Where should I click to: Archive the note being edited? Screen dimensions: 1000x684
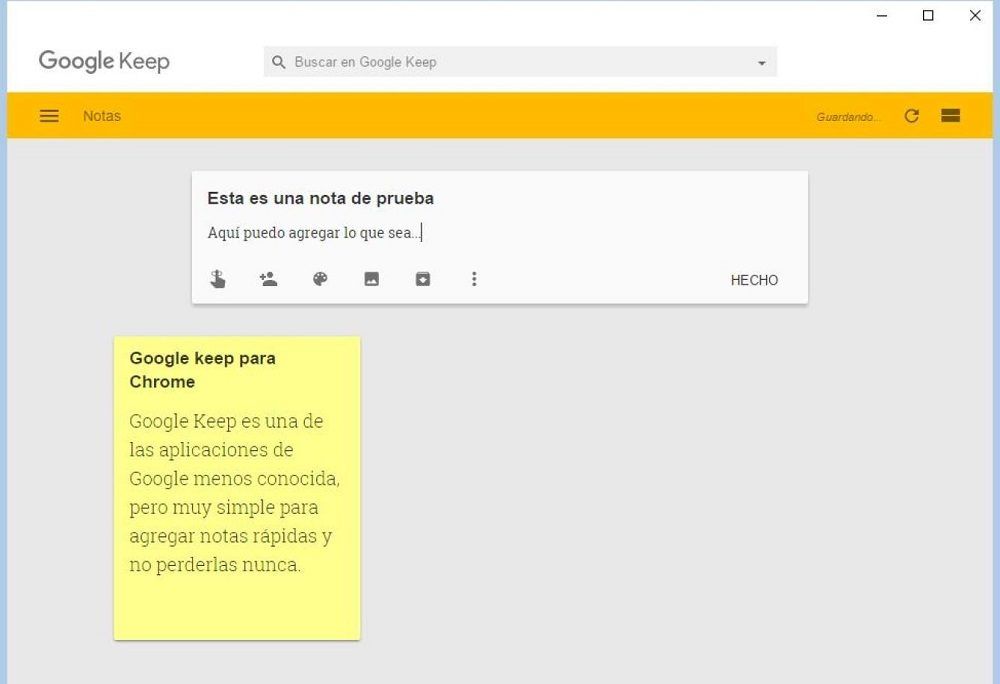(x=423, y=279)
